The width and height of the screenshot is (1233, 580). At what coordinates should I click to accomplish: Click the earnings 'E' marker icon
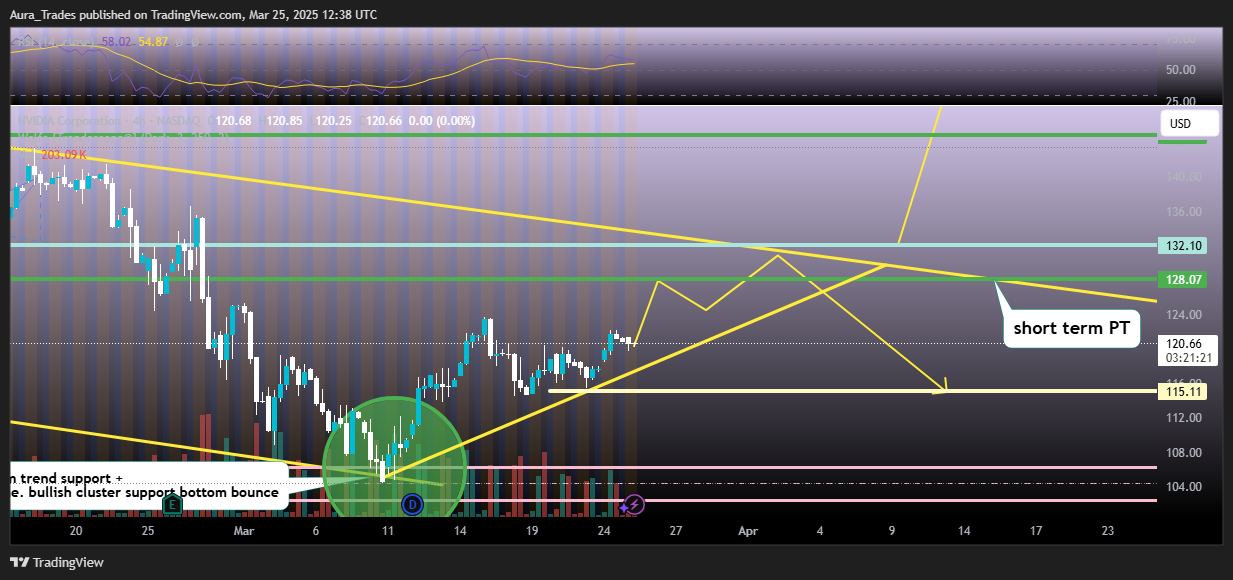click(173, 505)
